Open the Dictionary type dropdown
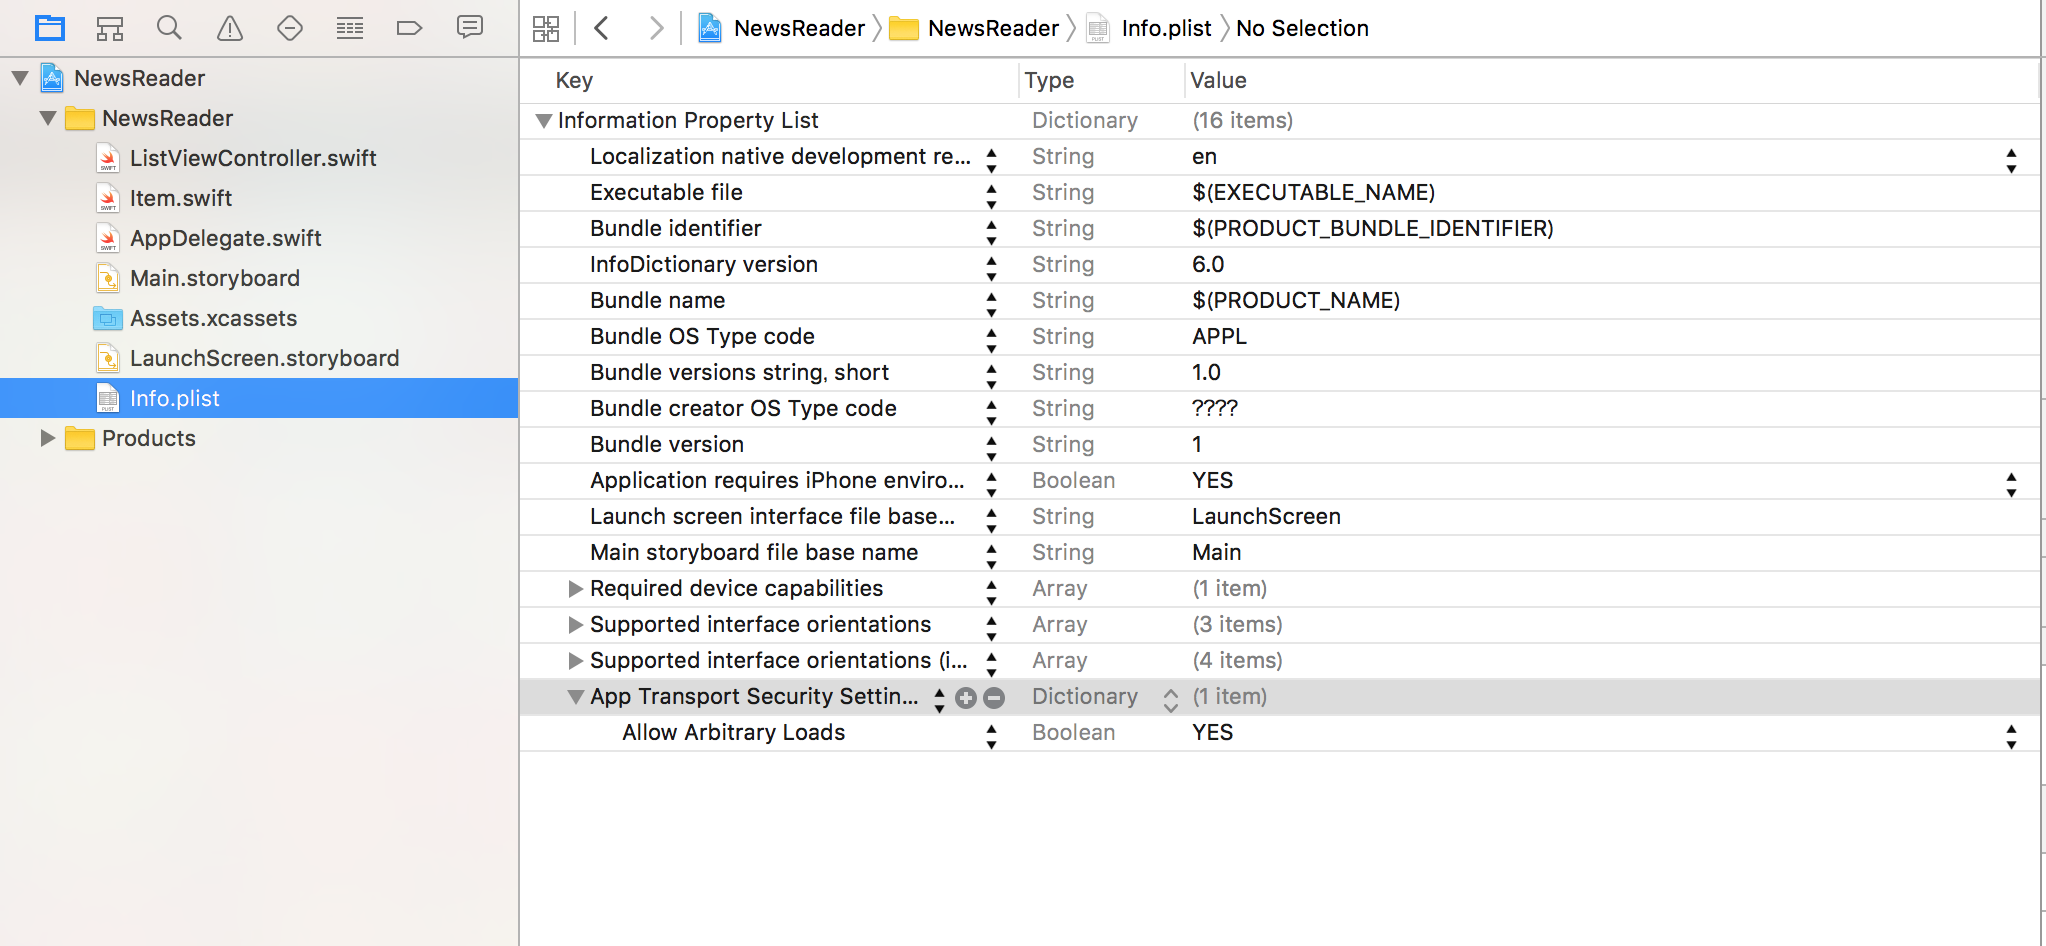Screen dimensions: 2046x946 1170,699
